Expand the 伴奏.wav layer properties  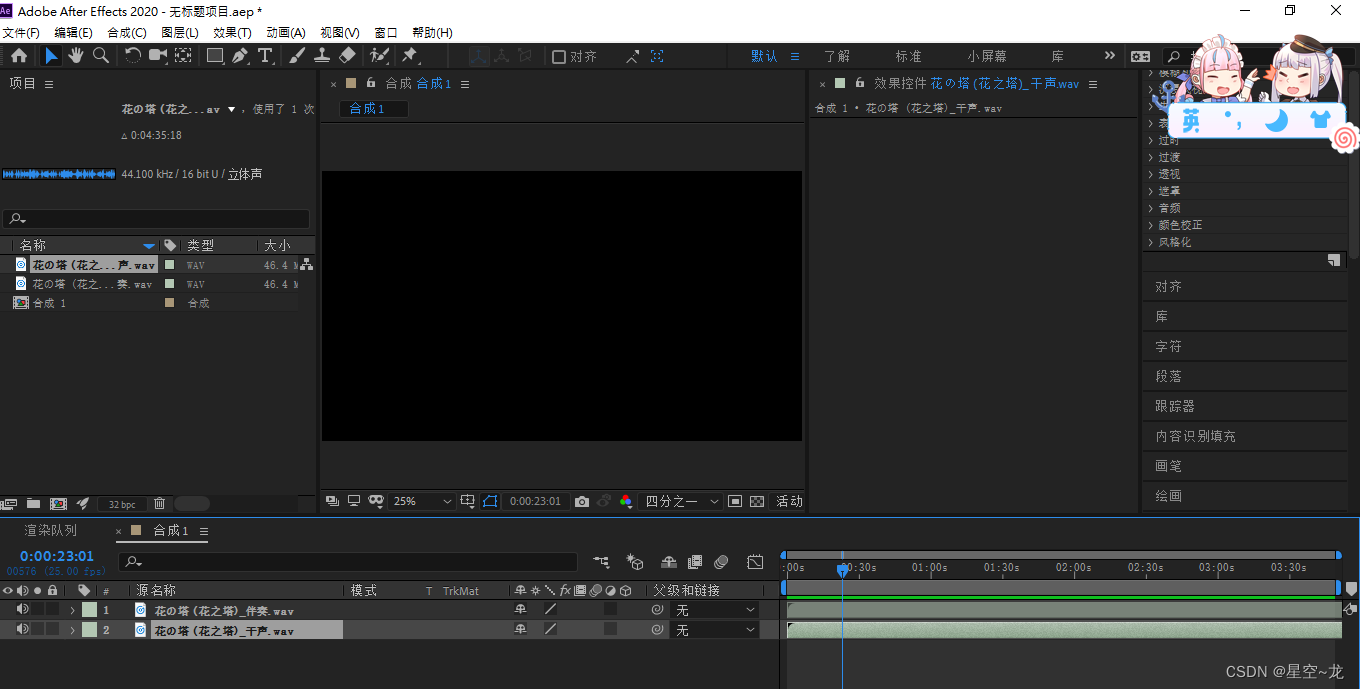click(72, 610)
